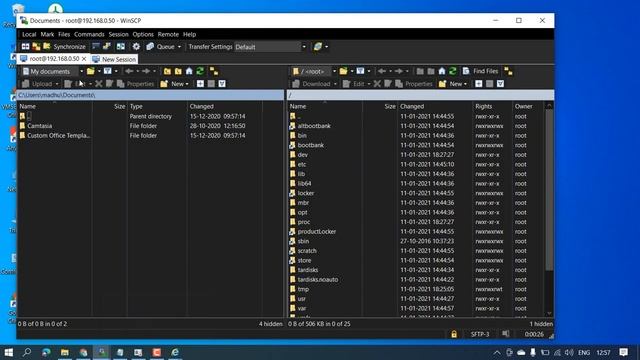Click the Open Terminal console icon
The height and width of the screenshot is (360, 640).
click(96, 47)
